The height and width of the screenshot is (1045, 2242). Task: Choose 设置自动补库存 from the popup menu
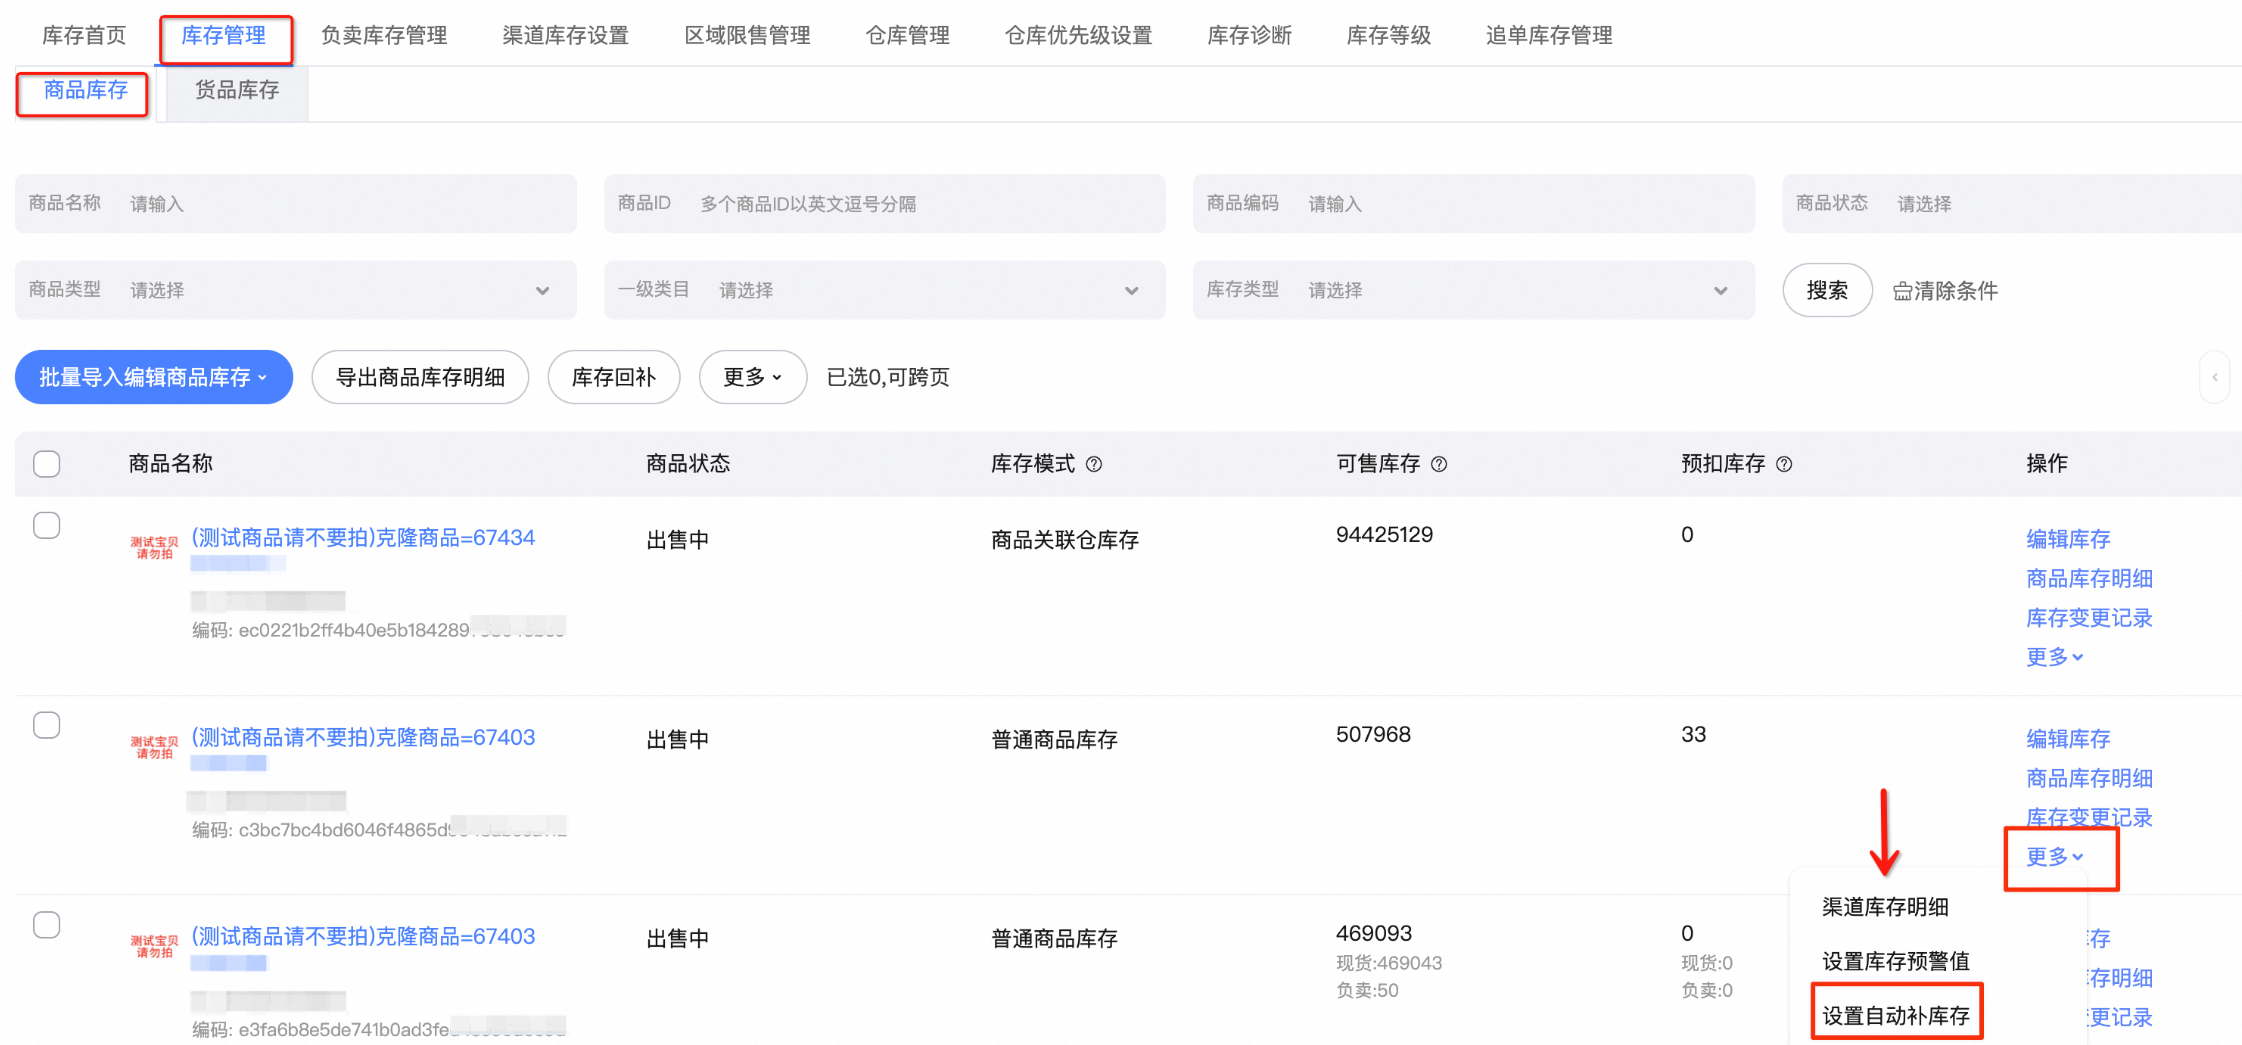click(x=1896, y=1016)
